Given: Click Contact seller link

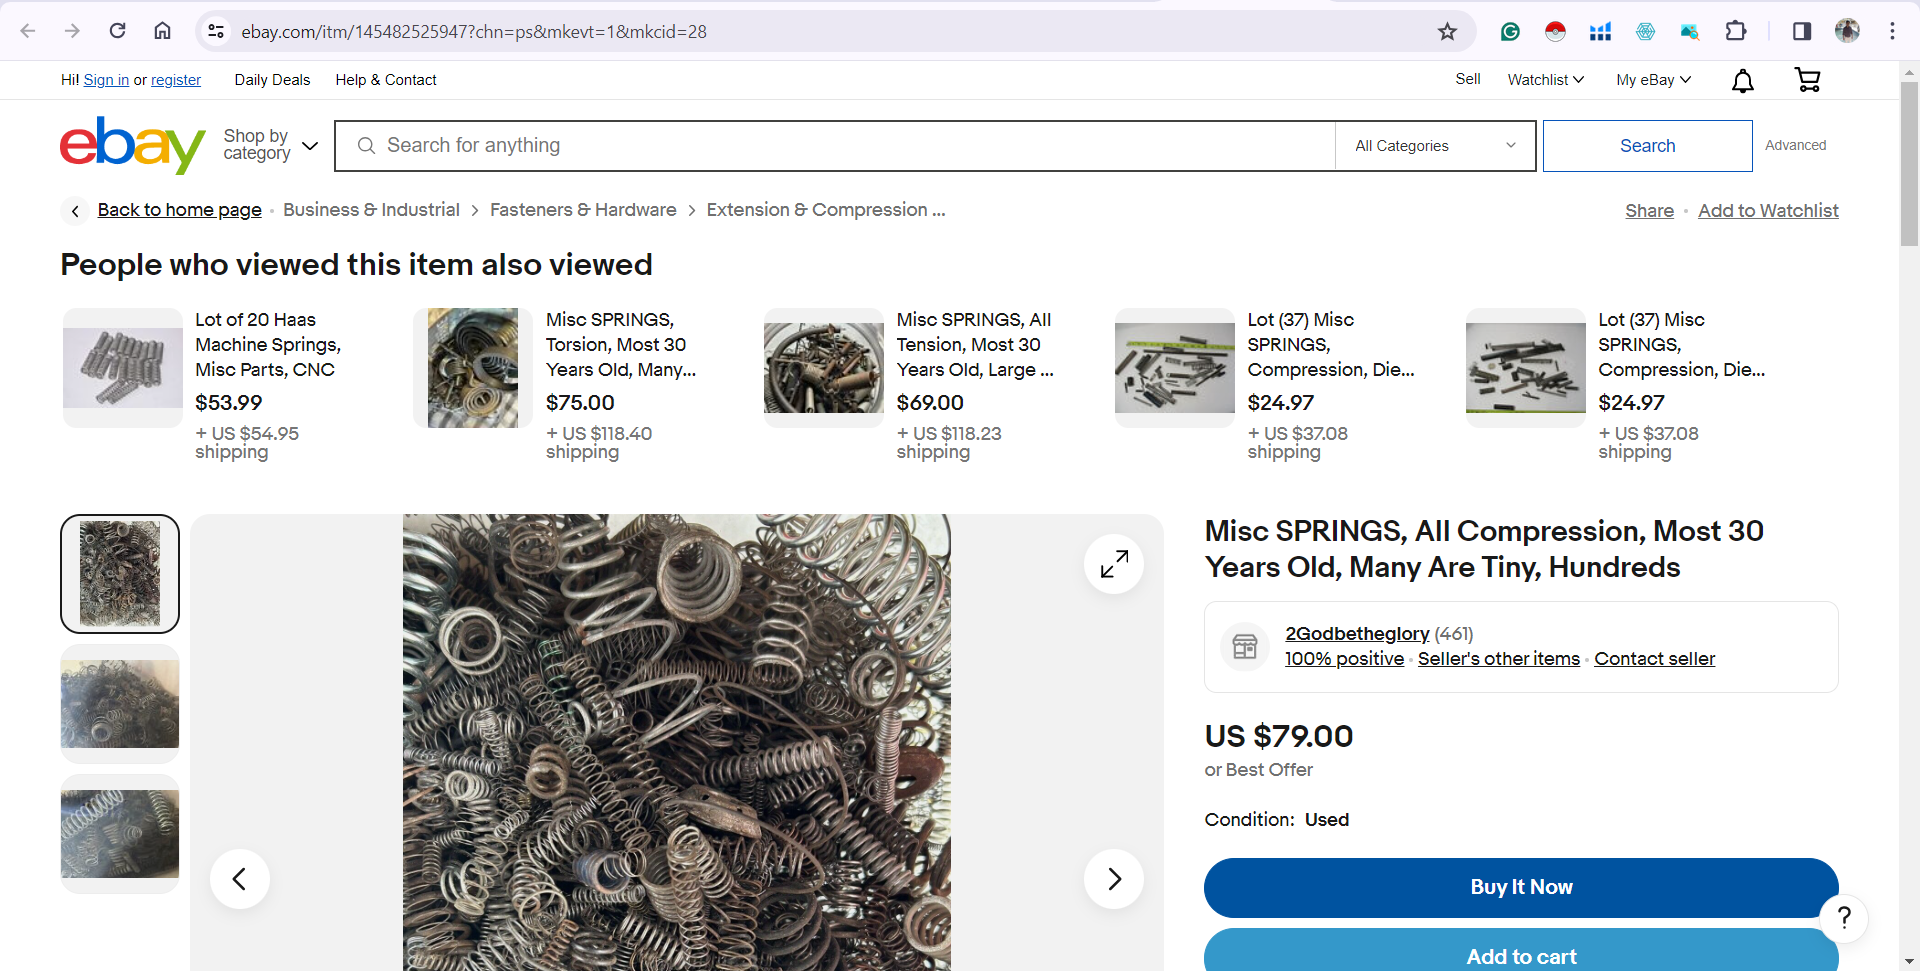Looking at the screenshot, I should coord(1654,659).
